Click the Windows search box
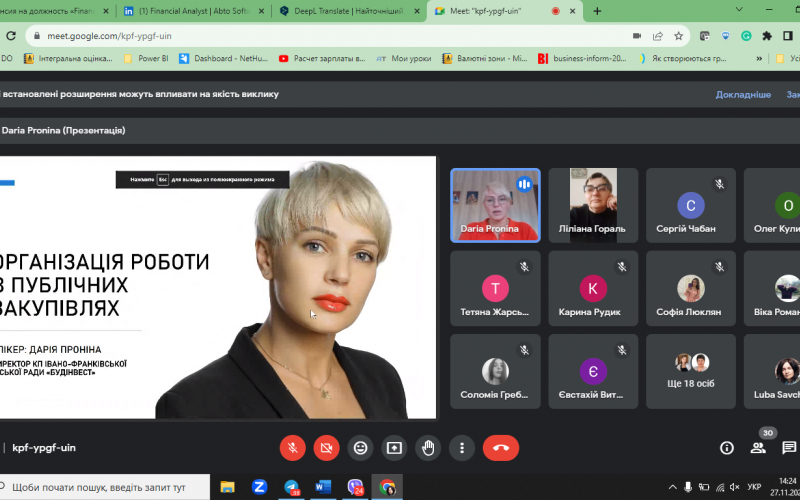The image size is (800, 500). click(105, 487)
